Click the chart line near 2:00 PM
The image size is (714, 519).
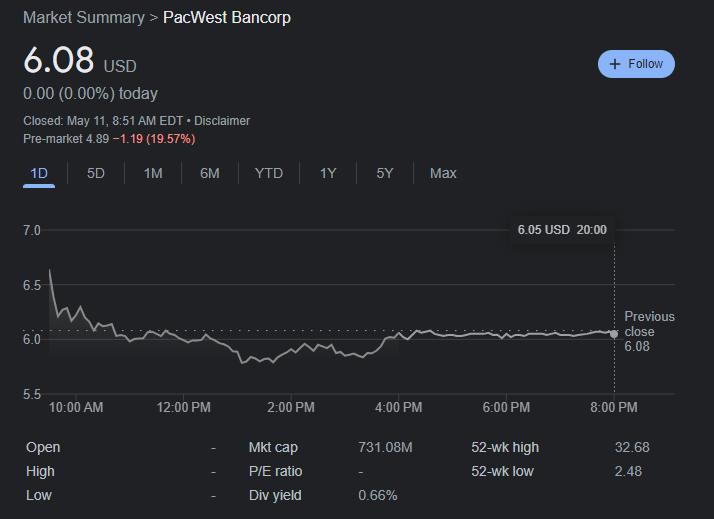point(292,352)
